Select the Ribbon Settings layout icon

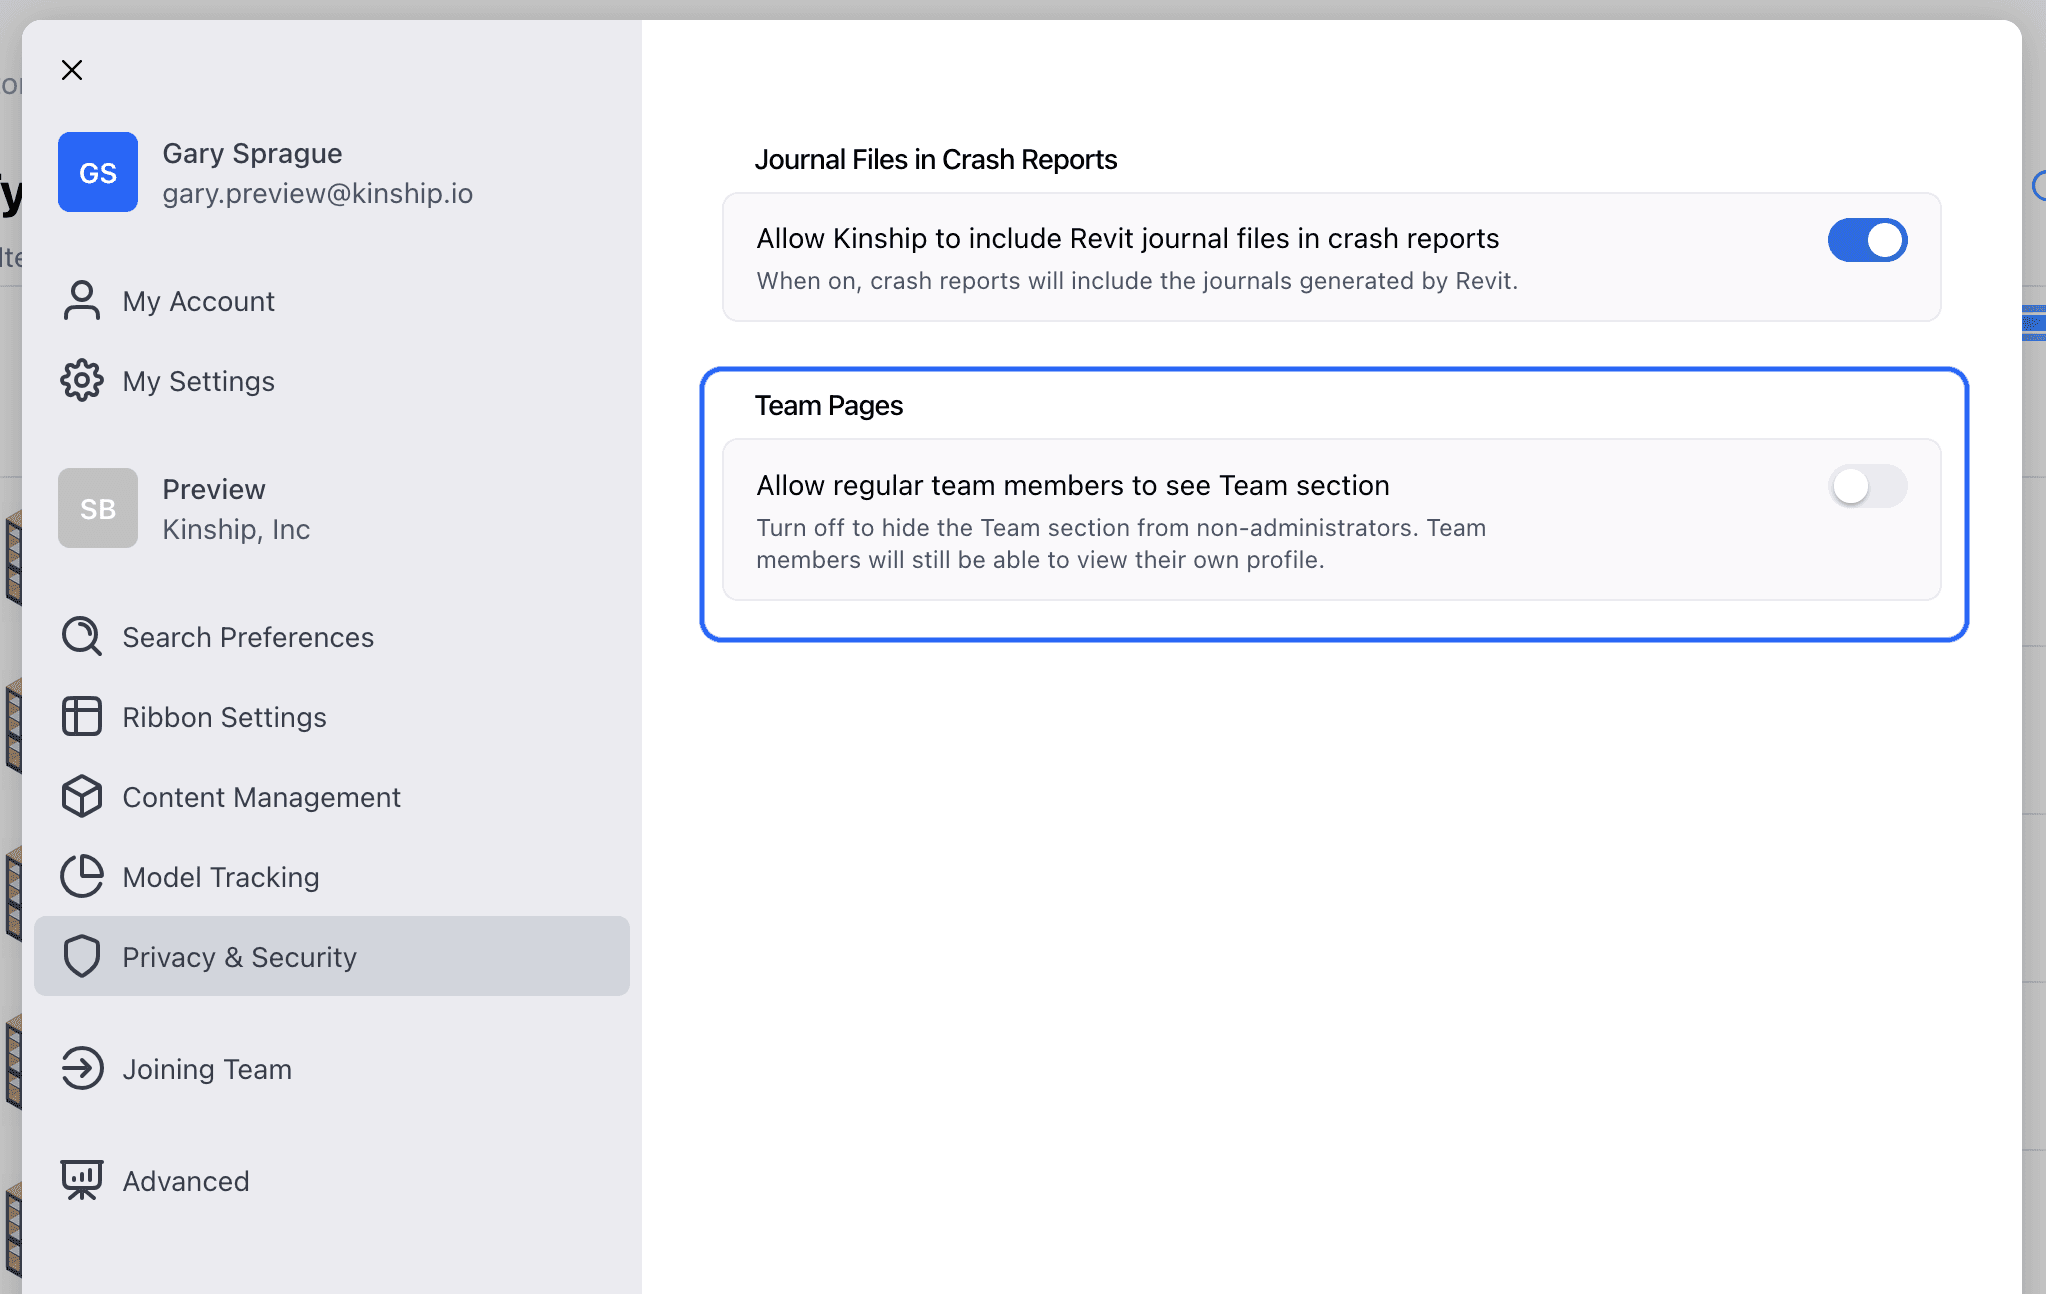(82, 716)
